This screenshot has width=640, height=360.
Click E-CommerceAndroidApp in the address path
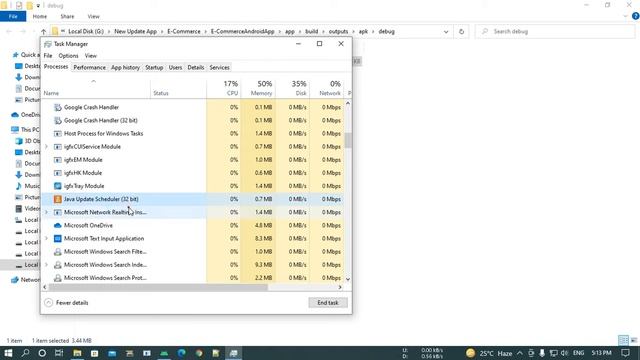click(x=242, y=31)
